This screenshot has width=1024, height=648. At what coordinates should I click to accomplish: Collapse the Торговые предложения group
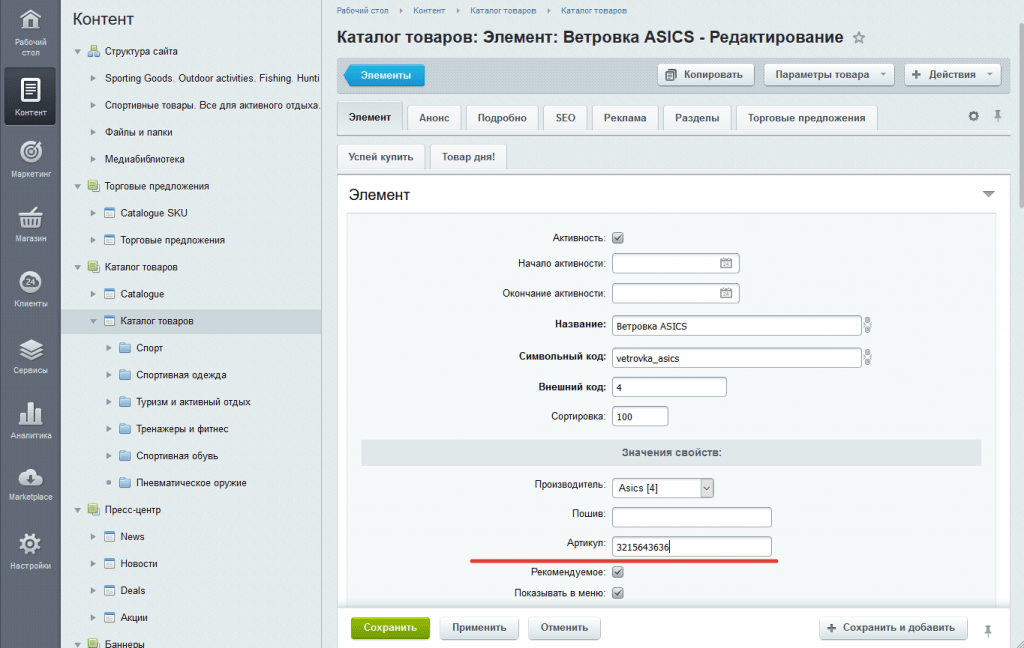click(77, 186)
